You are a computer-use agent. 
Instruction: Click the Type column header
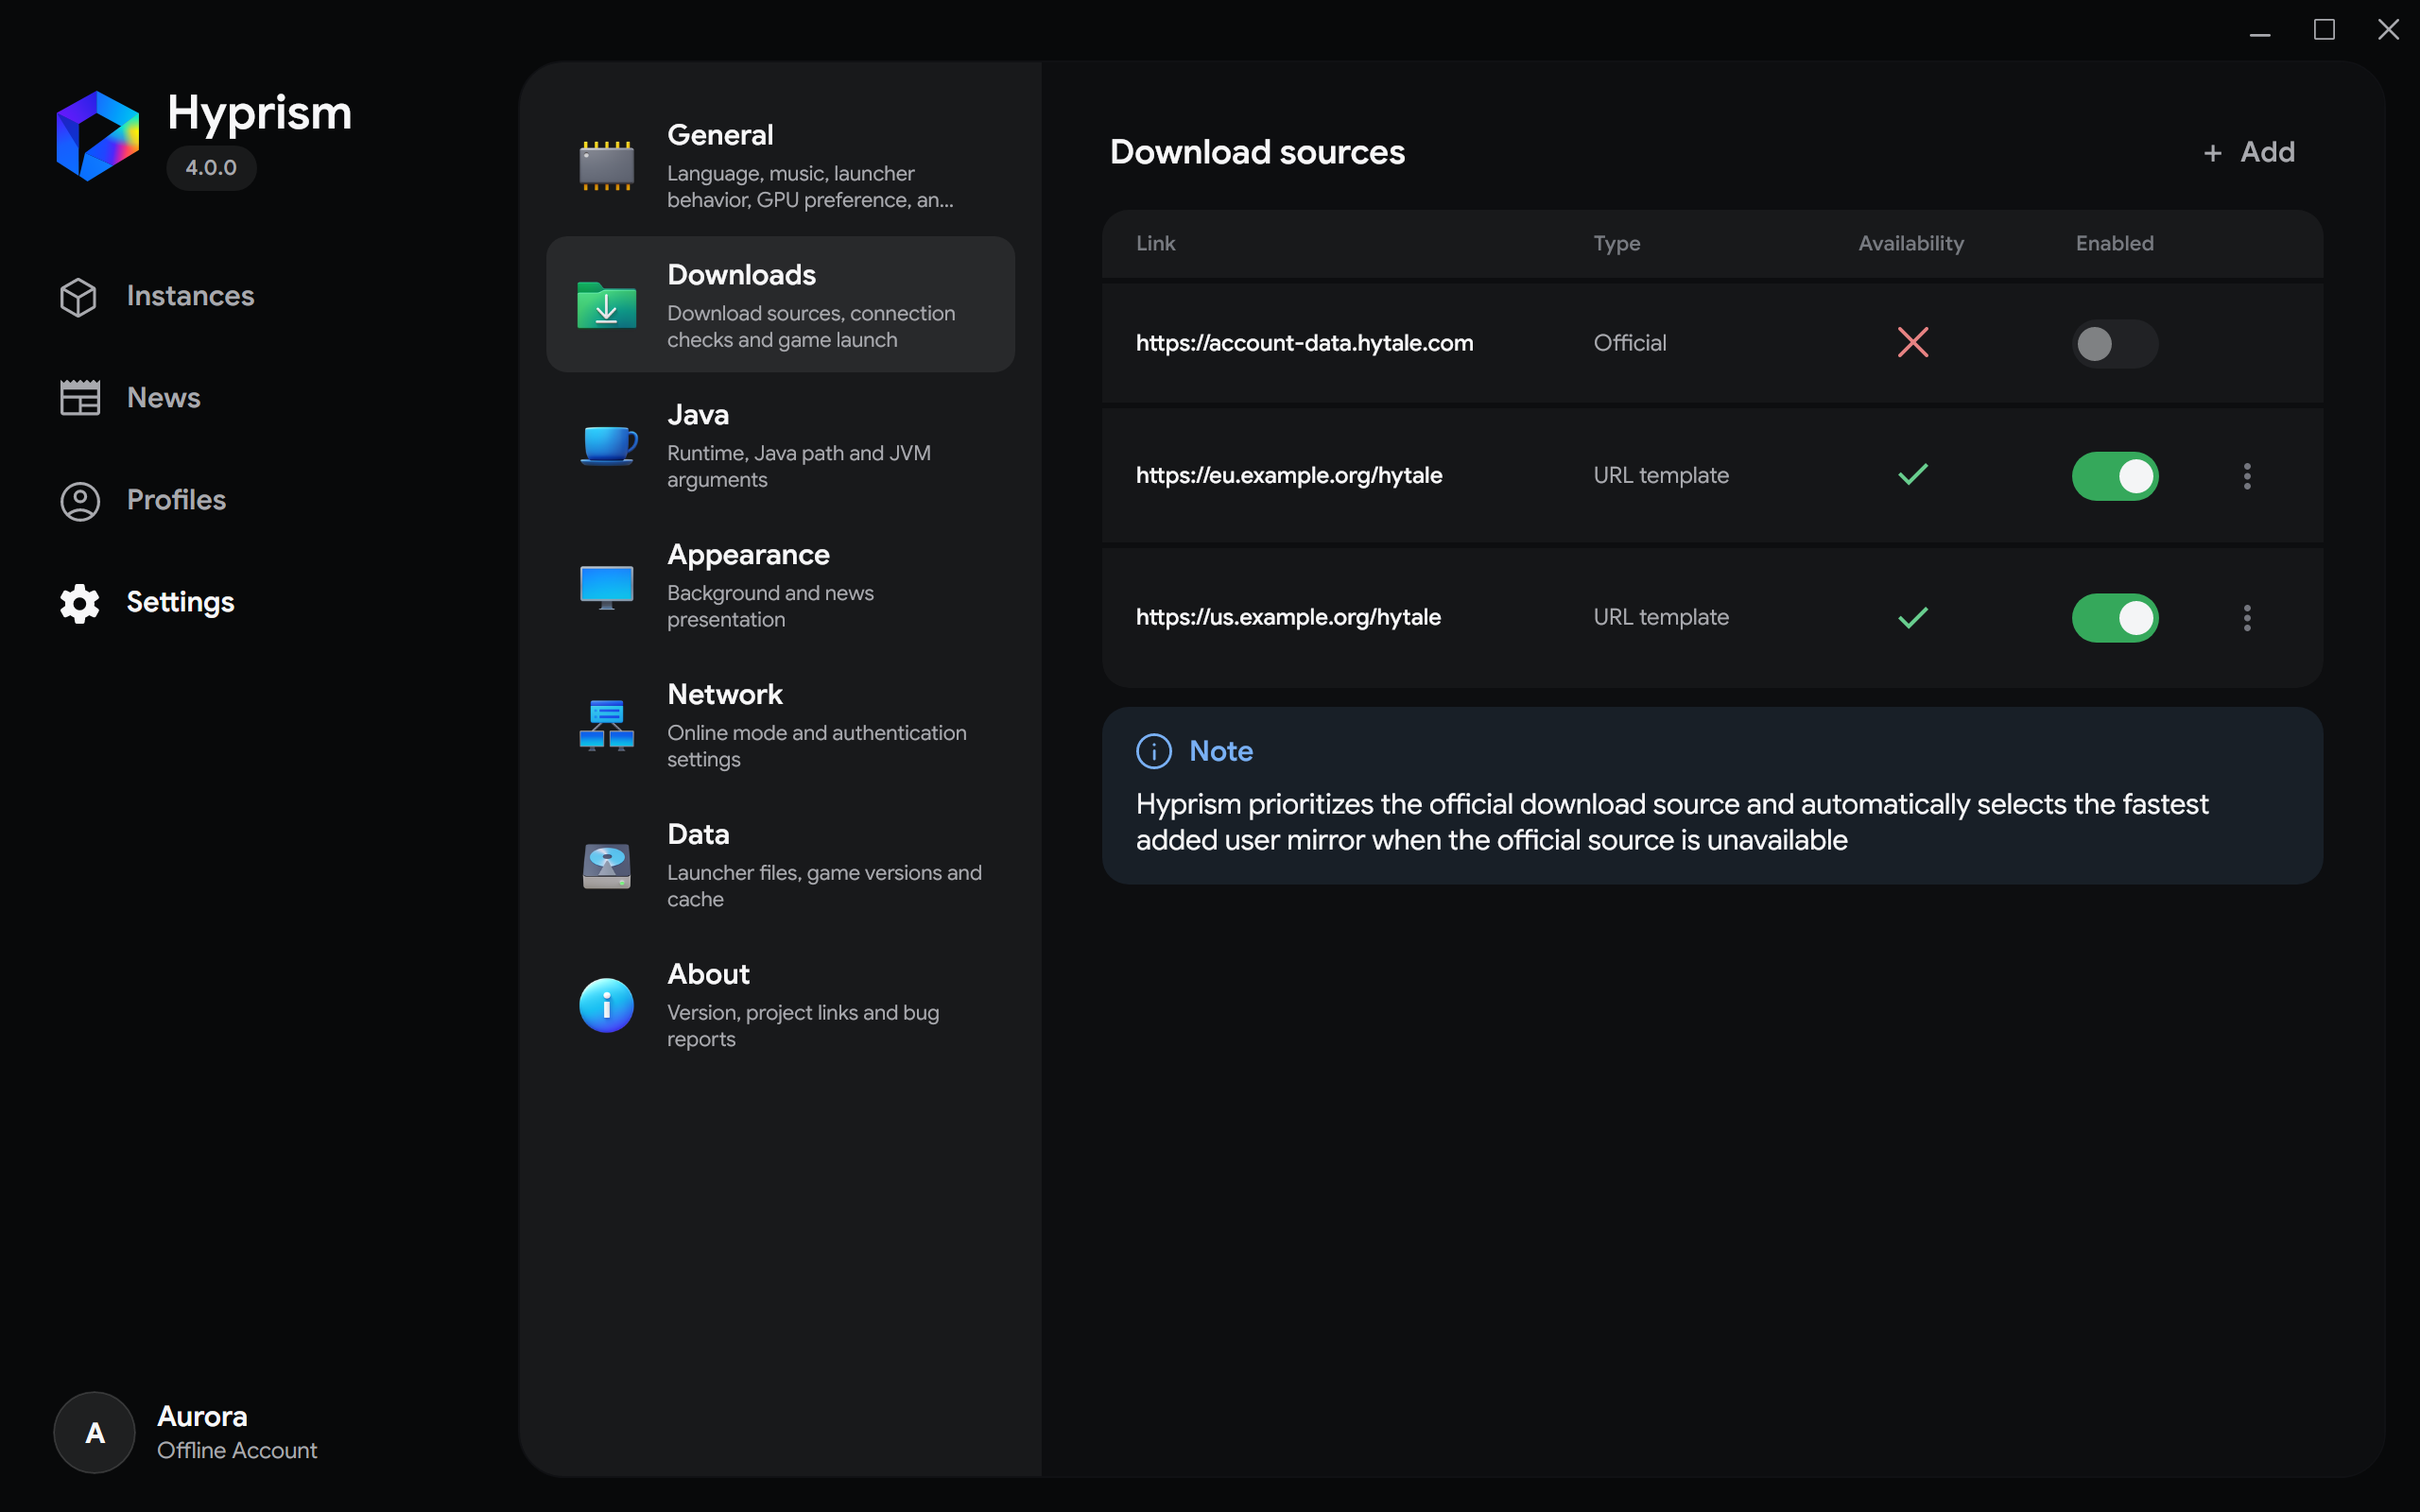click(x=1616, y=243)
